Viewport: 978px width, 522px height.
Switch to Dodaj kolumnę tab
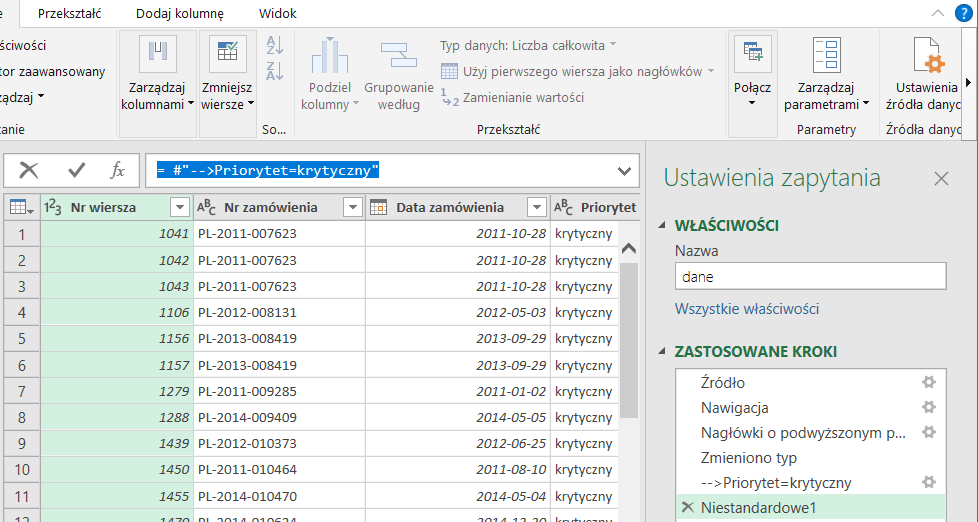(179, 13)
